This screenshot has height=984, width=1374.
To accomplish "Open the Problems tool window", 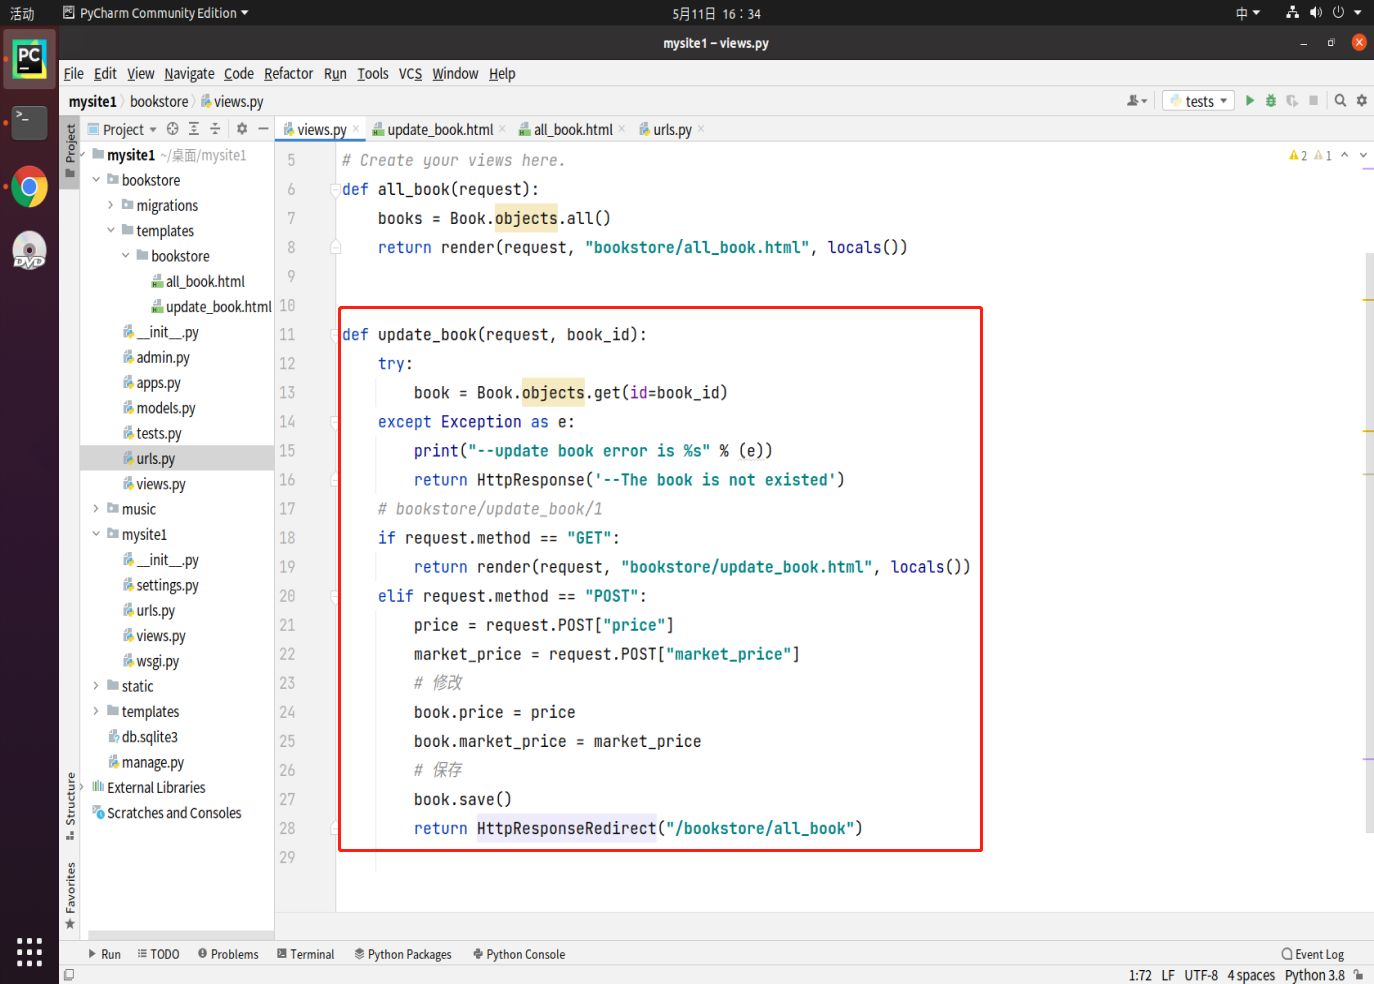I will click(x=228, y=954).
